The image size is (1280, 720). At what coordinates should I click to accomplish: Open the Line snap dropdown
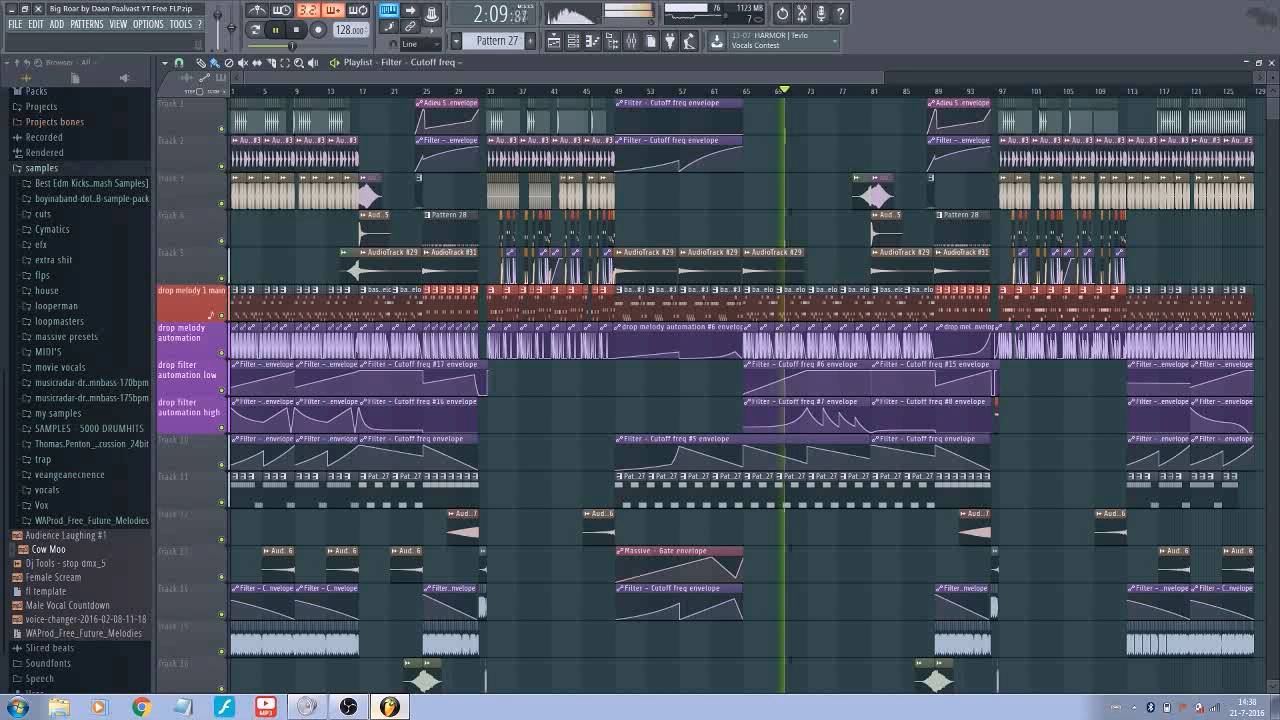pyautogui.click(x=420, y=44)
